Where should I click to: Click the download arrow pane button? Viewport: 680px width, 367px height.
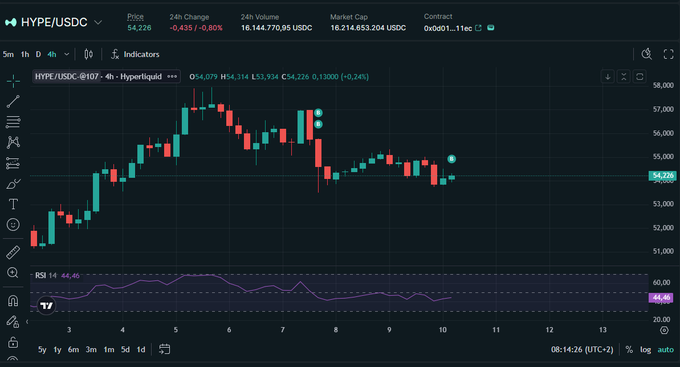point(608,77)
